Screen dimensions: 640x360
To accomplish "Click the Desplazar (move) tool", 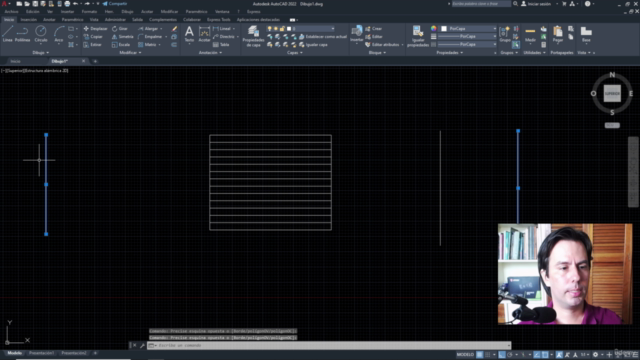I will [x=95, y=29].
